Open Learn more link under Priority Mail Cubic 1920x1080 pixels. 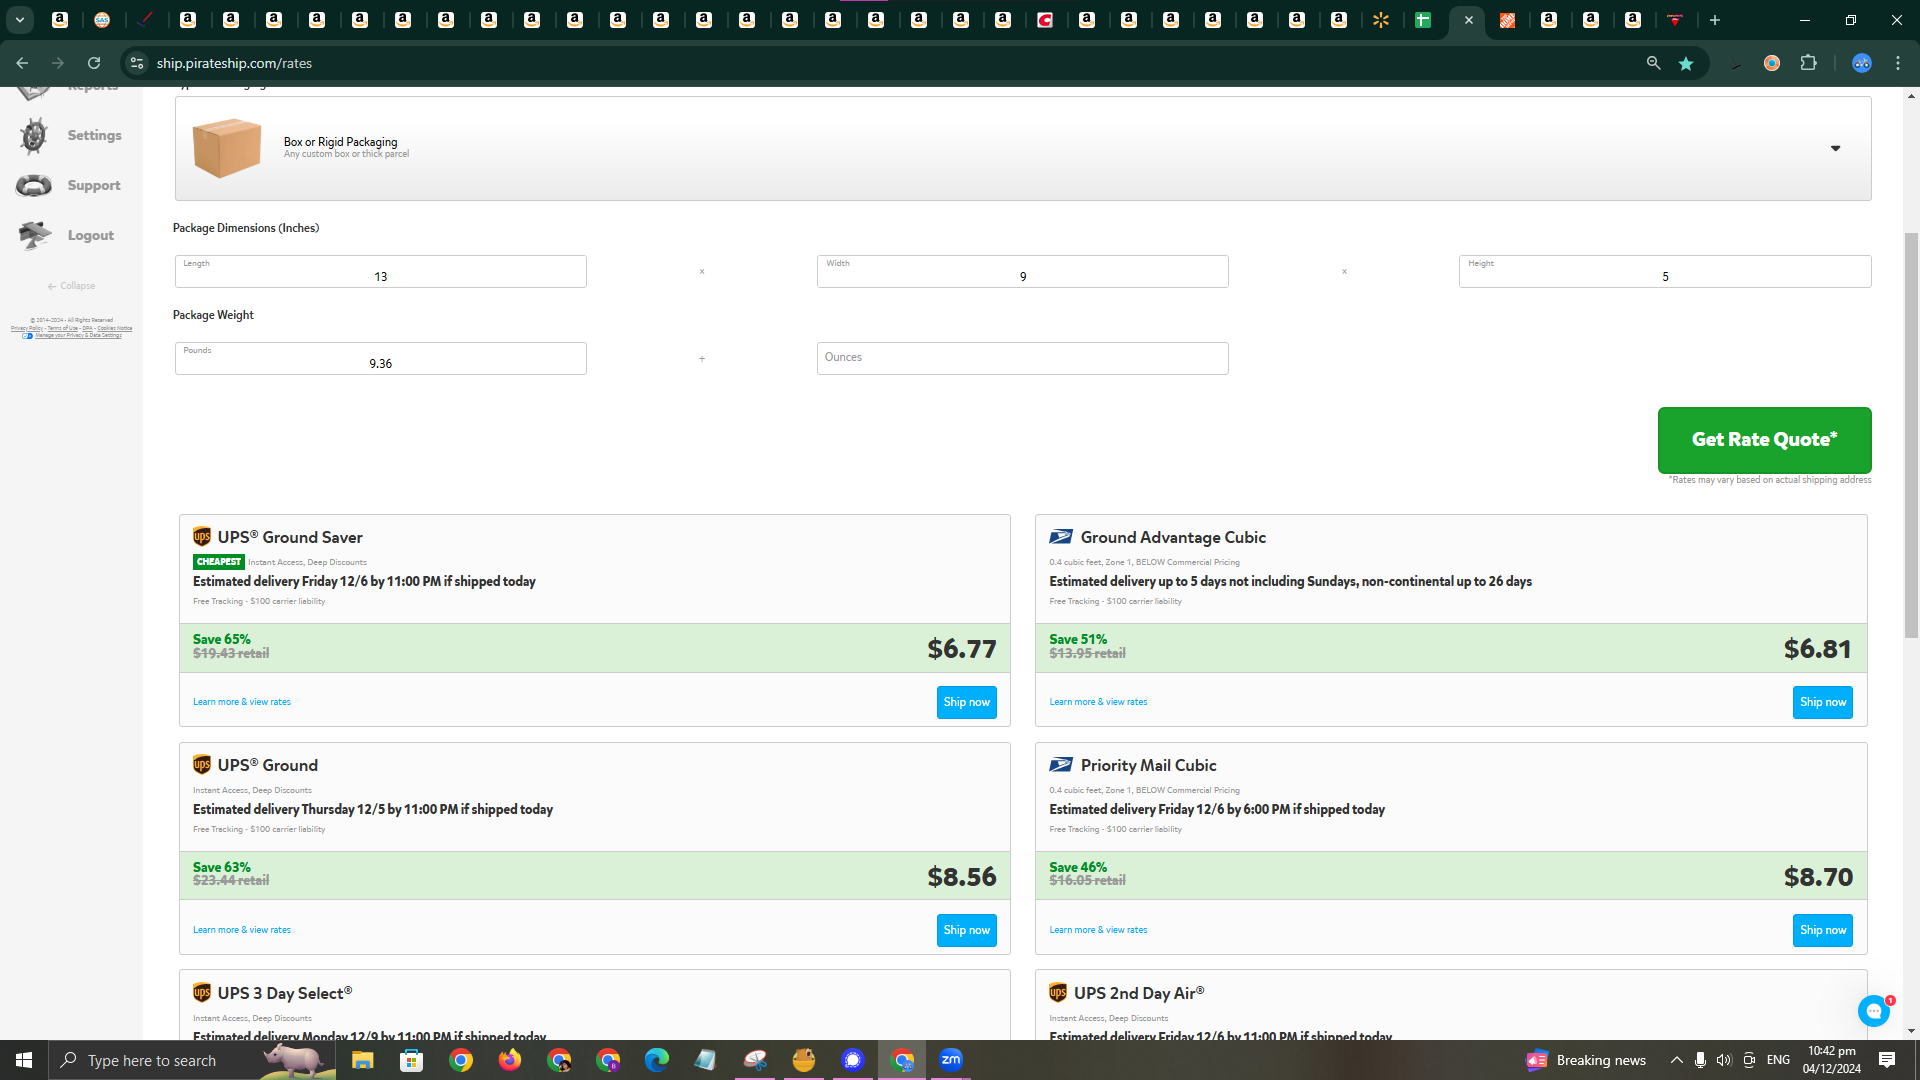(1098, 930)
